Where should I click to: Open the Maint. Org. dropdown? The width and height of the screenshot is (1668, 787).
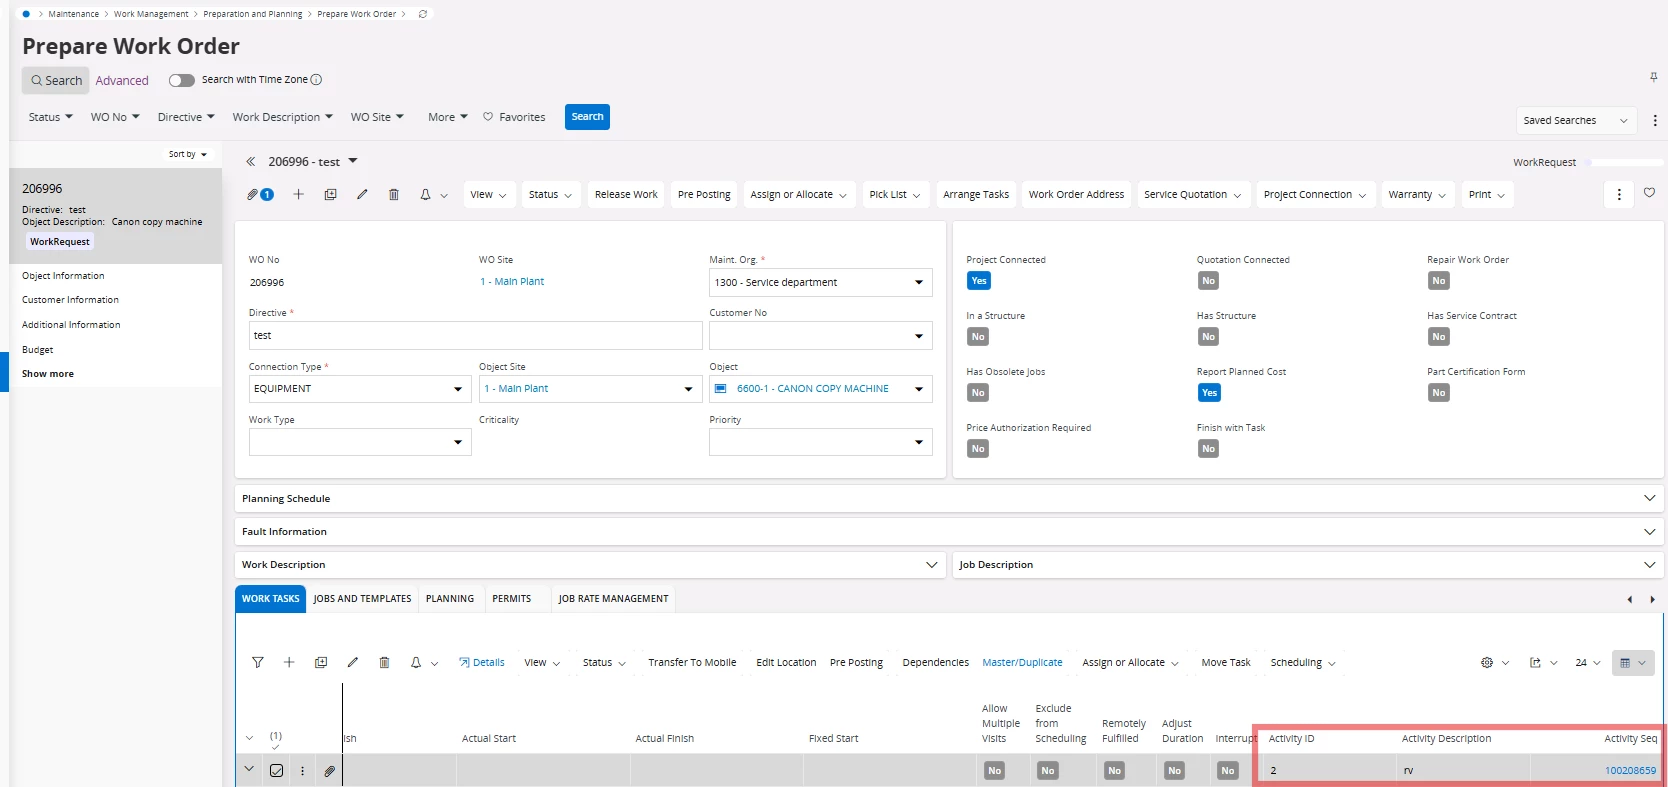point(918,283)
